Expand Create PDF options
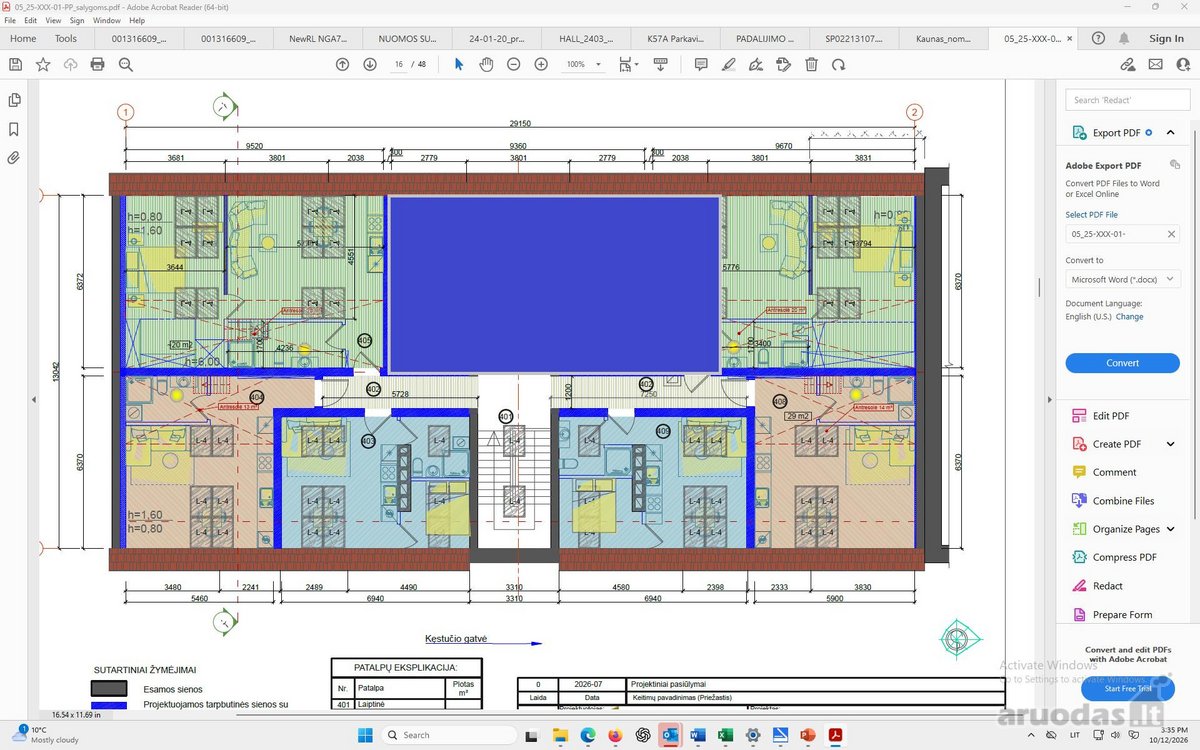The width and height of the screenshot is (1200, 750). pyautogui.click(x=1170, y=444)
